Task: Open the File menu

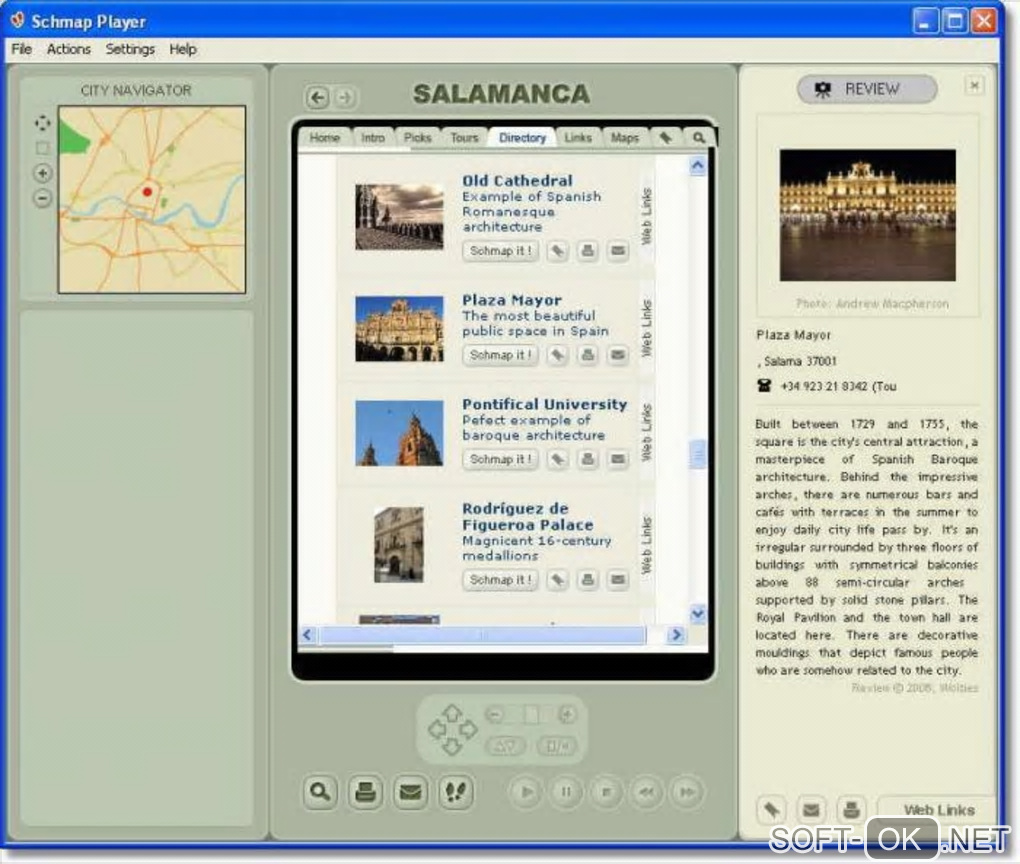Action: click(21, 49)
